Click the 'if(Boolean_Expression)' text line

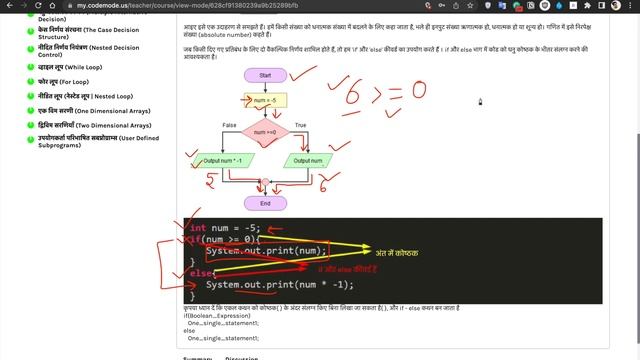[217, 316]
